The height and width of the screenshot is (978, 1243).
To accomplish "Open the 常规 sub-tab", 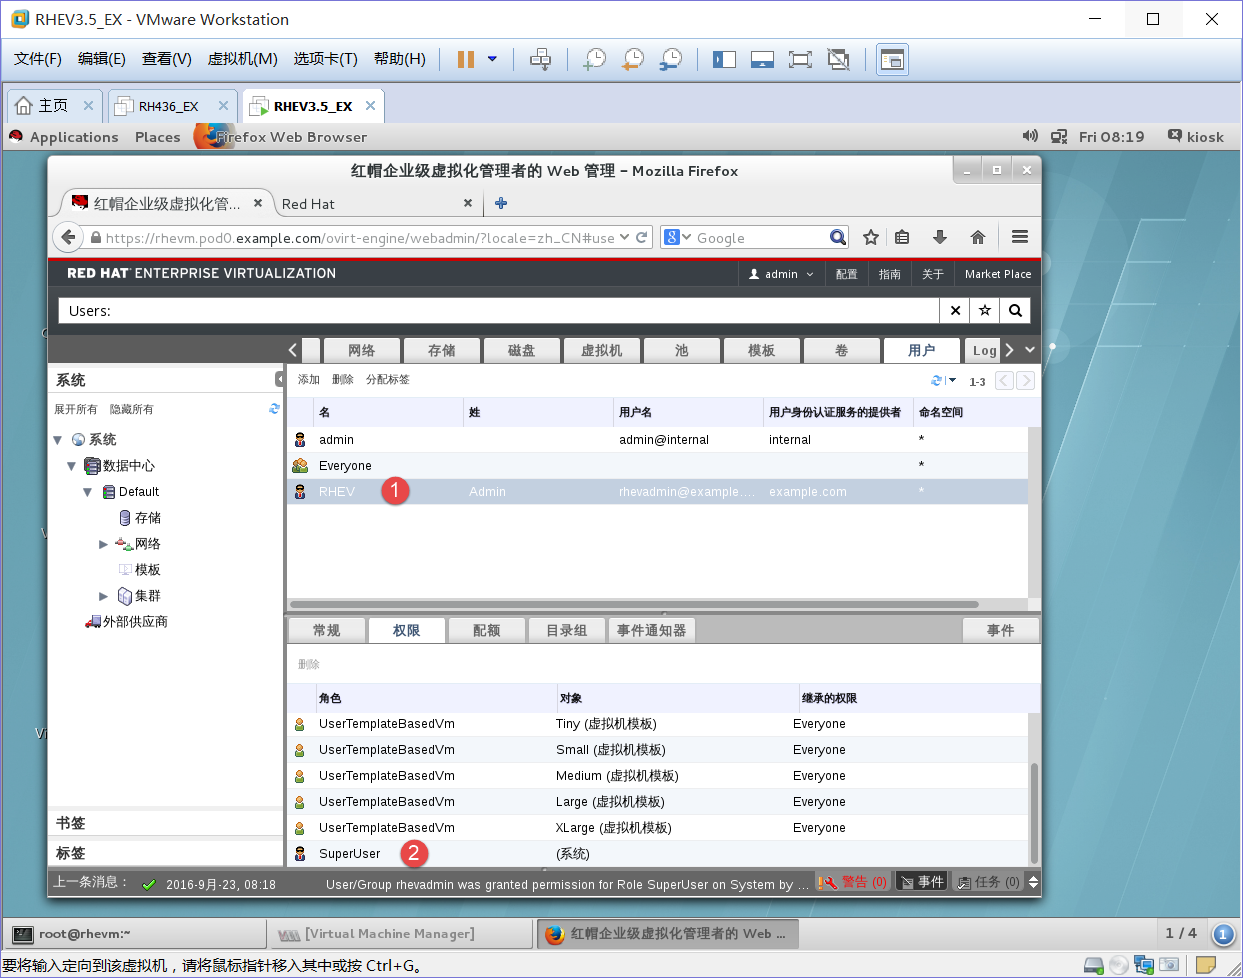I will point(326,630).
